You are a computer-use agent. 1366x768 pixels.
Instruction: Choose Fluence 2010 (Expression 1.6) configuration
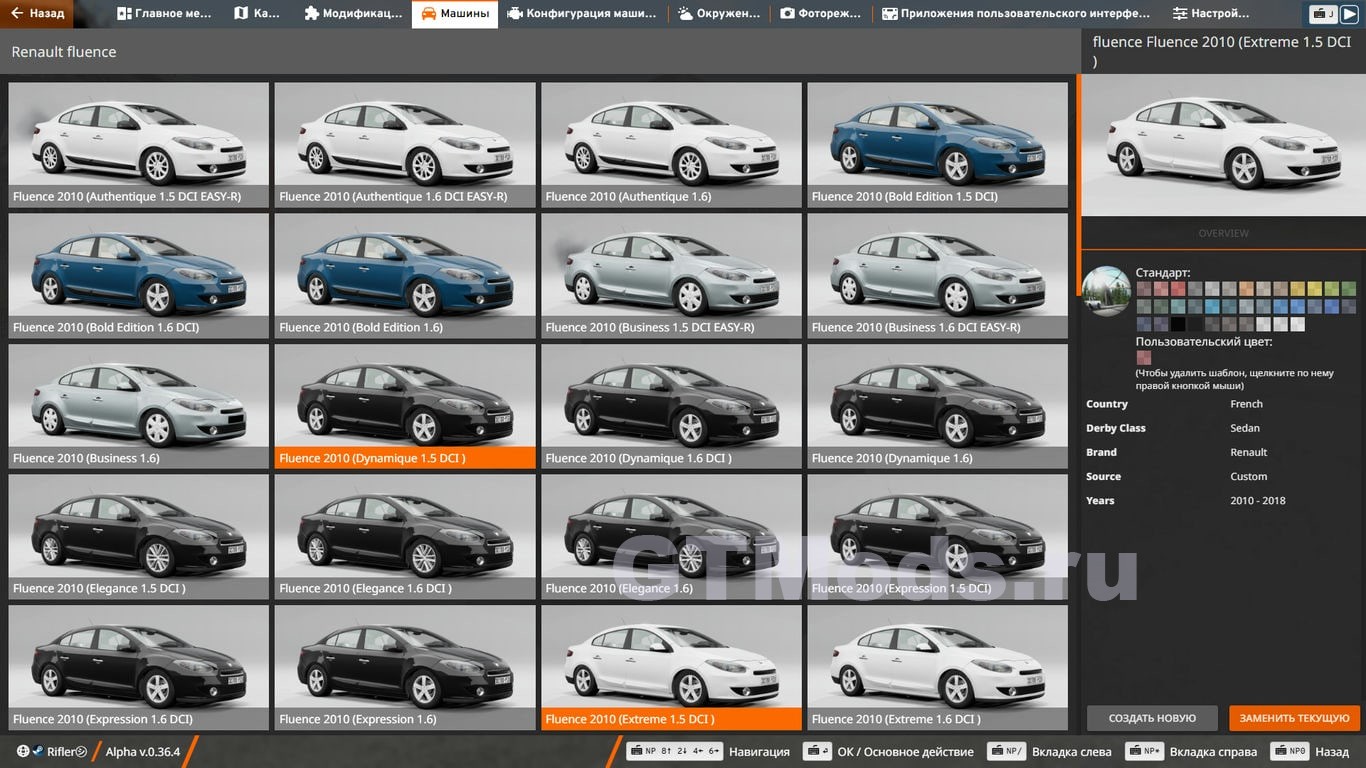[405, 668]
